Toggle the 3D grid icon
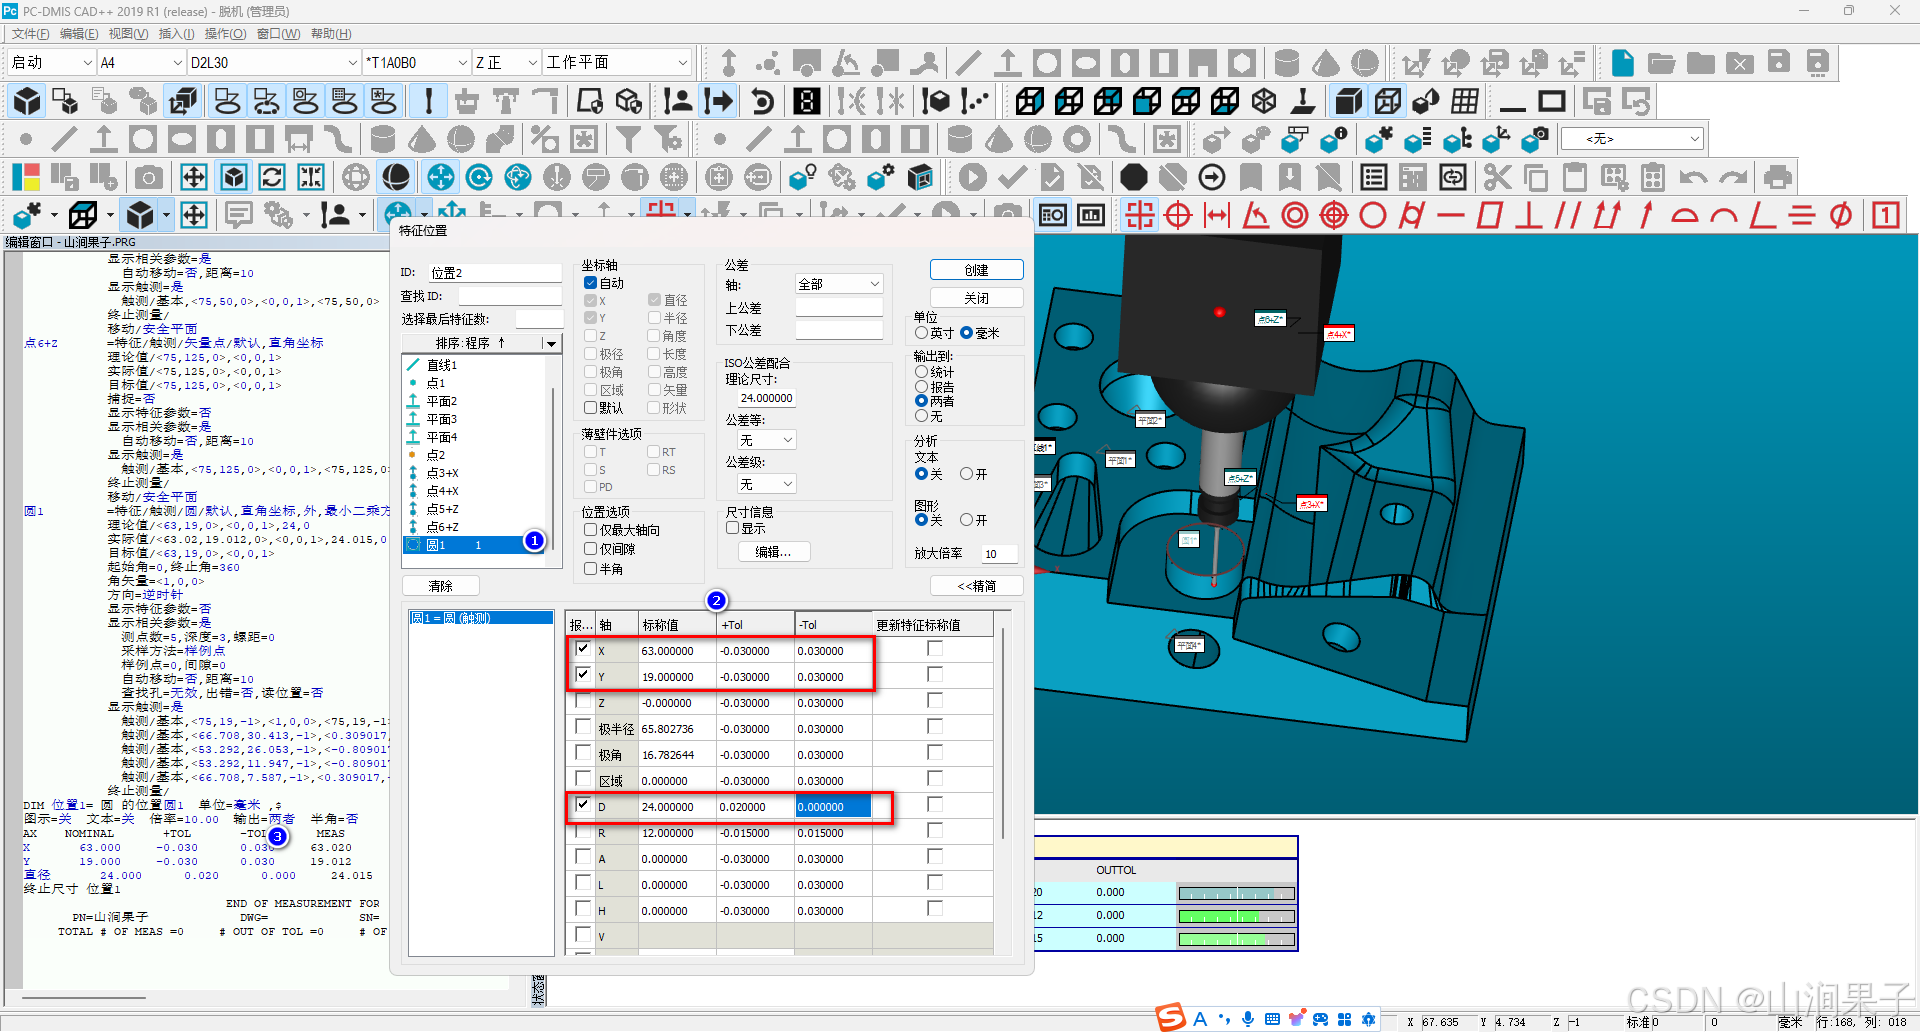Viewport: 1920px width, 1032px height. click(x=1465, y=101)
